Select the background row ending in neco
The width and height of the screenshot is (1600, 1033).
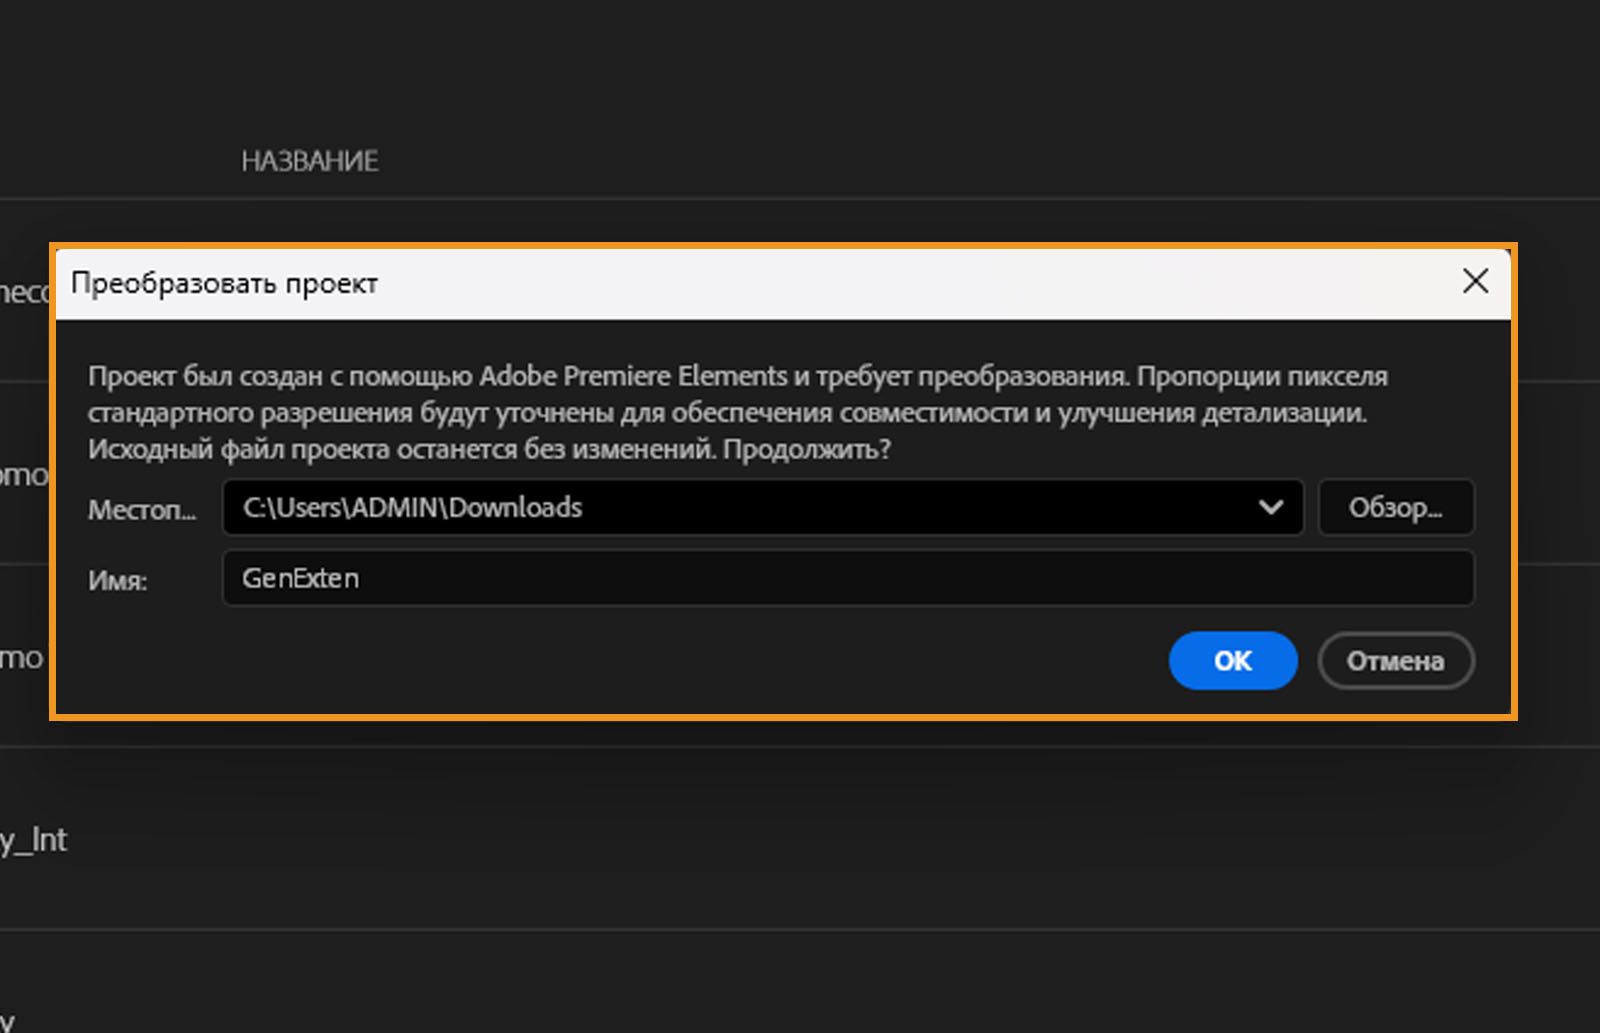(x=24, y=292)
